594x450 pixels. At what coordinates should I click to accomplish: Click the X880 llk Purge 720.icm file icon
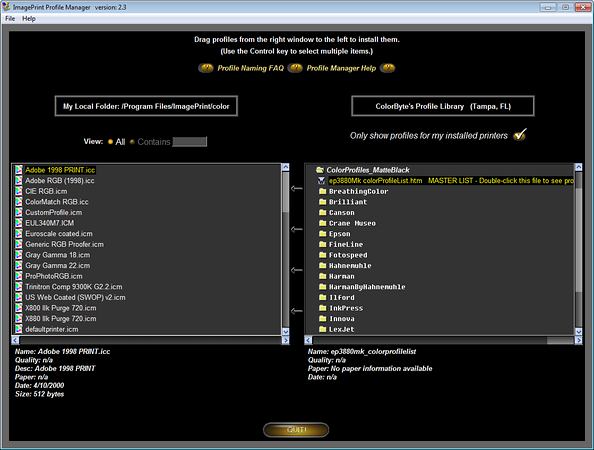19,319
